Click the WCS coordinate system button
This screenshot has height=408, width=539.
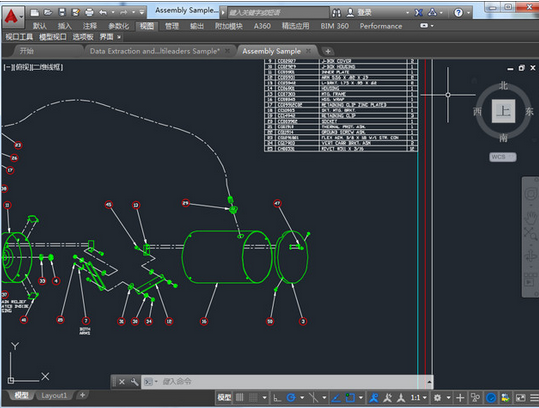pos(503,157)
